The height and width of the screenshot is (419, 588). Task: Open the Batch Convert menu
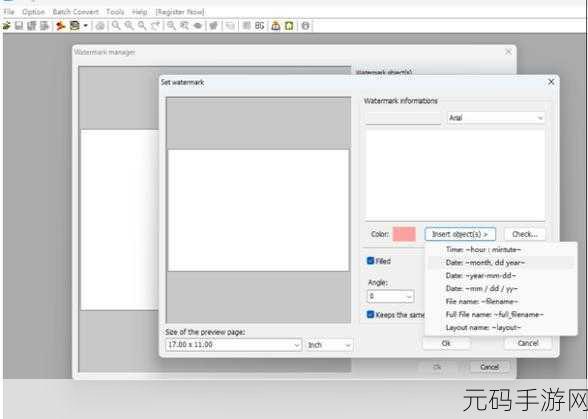click(75, 12)
